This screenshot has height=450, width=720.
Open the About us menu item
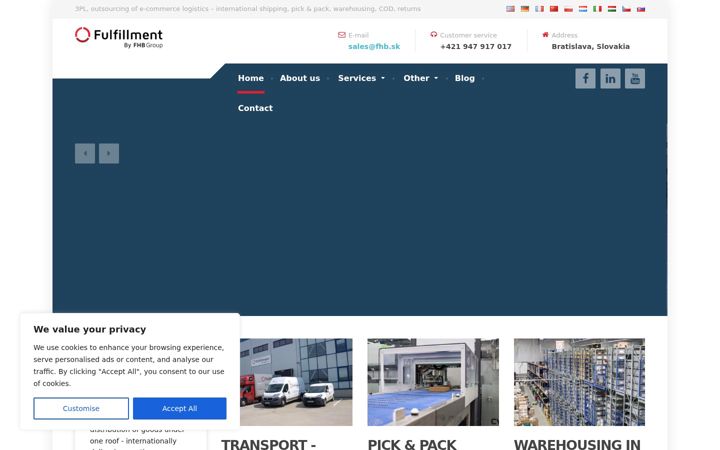(300, 79)
